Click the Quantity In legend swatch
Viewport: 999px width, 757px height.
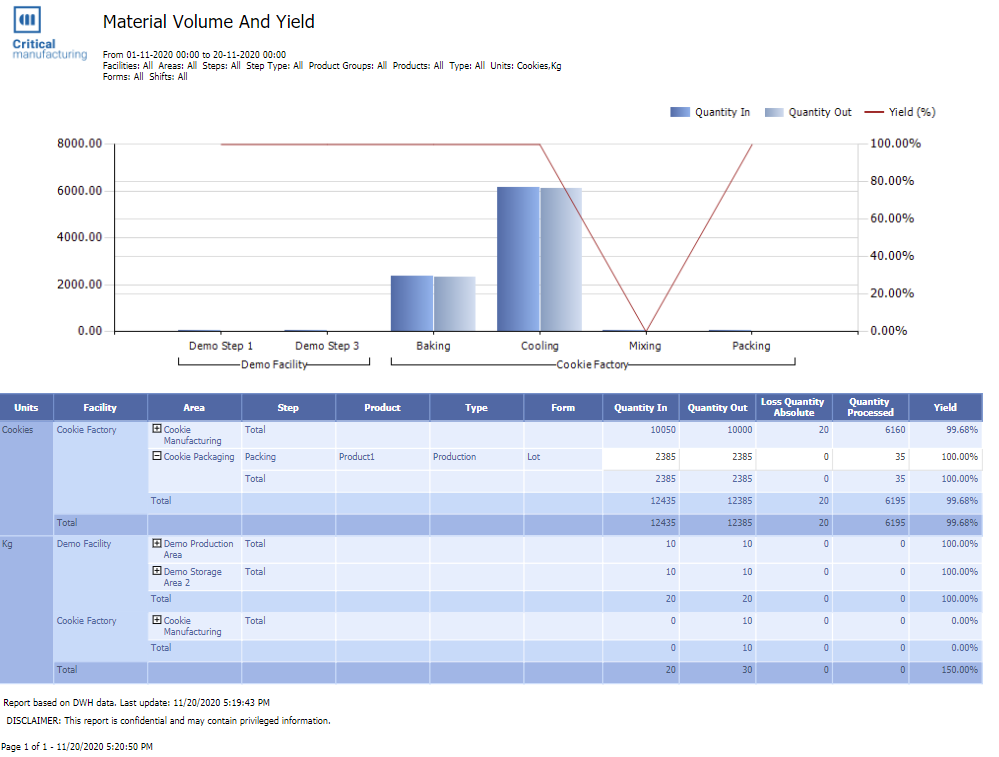pyautogui.click(x=680, y=112)
